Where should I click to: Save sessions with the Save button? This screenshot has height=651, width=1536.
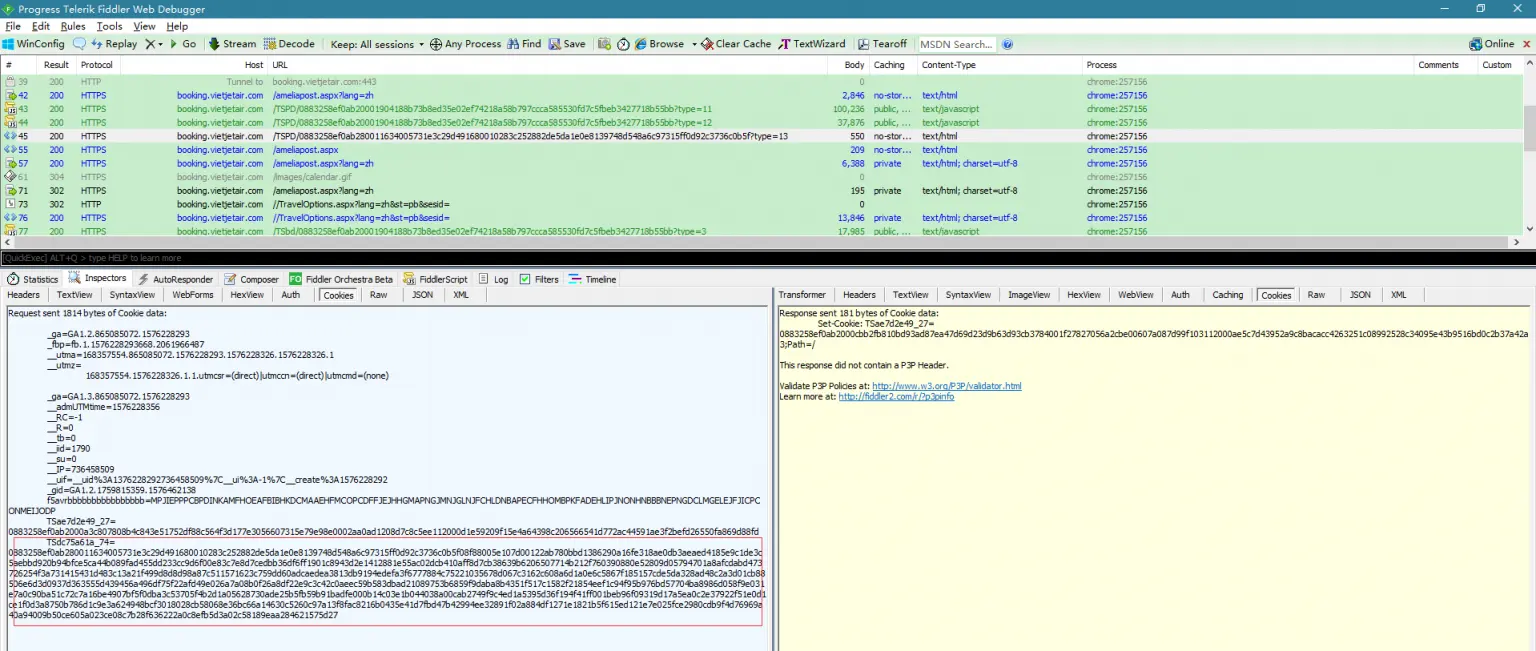click(567, 44)
